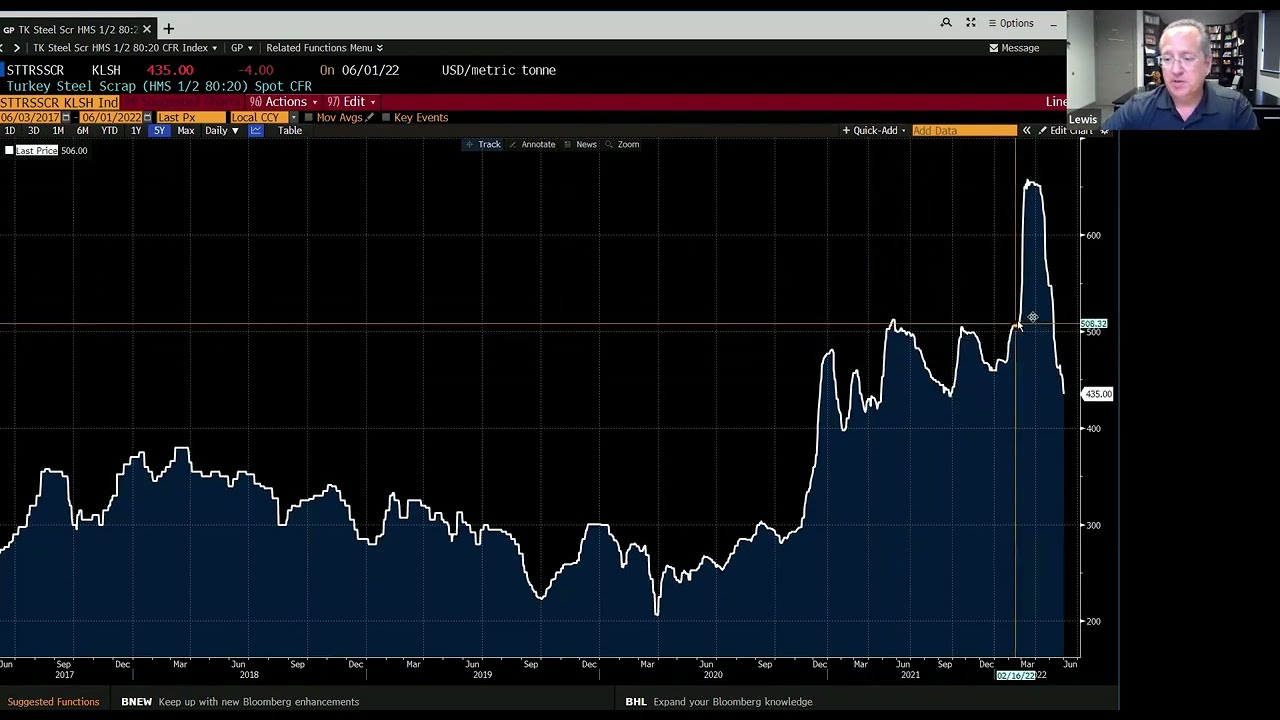The height and width of the screenshot is (720, 1280).
Task: Select the 6M time range
Action: [x=82, y=131]
